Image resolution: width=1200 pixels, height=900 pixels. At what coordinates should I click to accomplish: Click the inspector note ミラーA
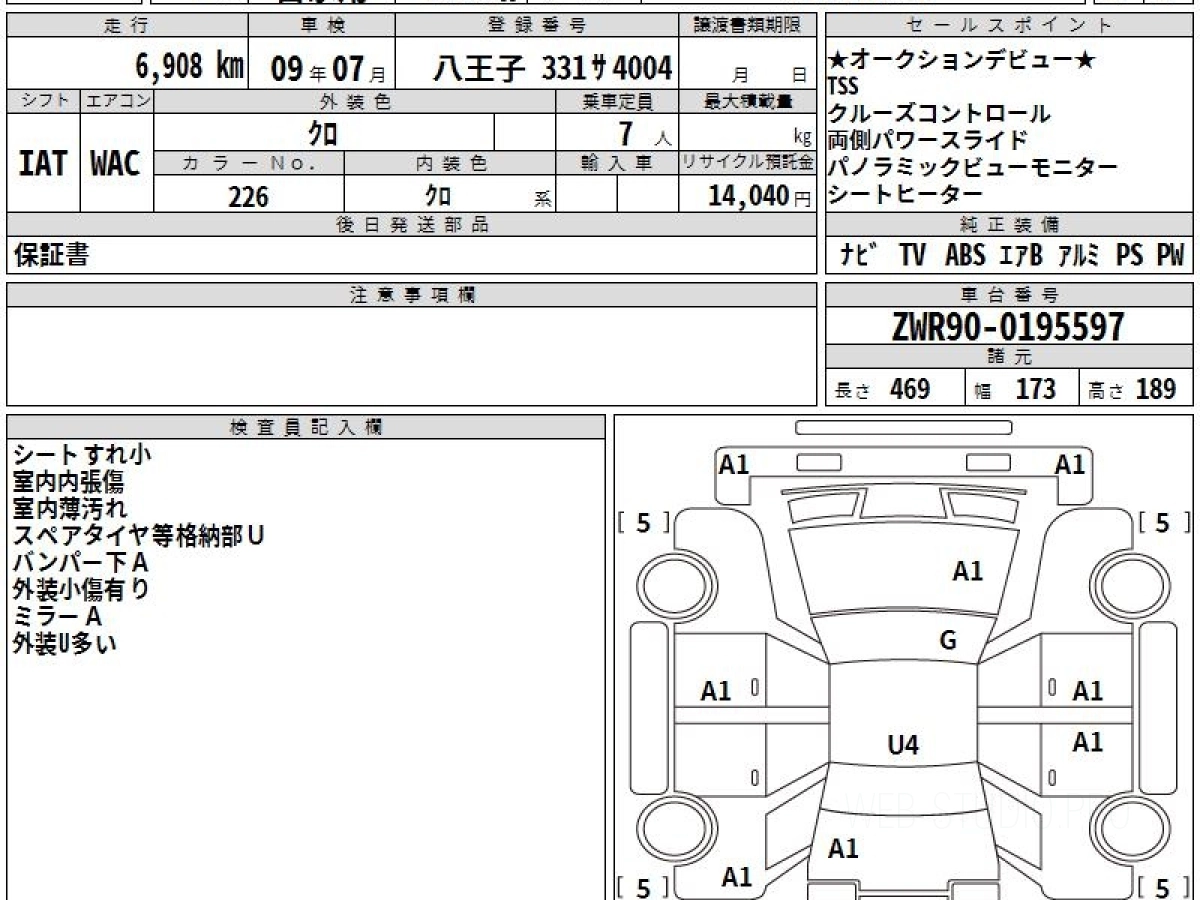pos(57,616)
